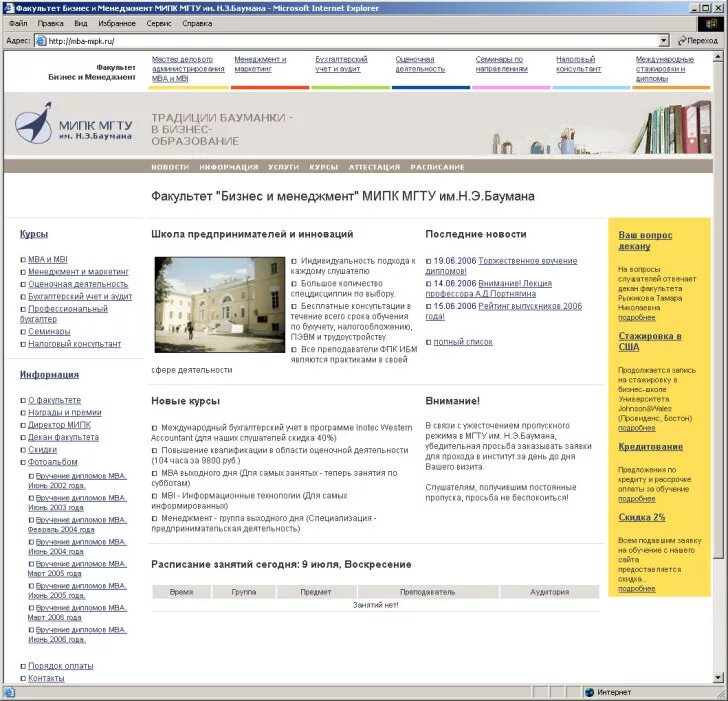The width and height of the screenshot is (728, 701).
Task: Open the Награды и премии link
Action: tap(65, 412)
